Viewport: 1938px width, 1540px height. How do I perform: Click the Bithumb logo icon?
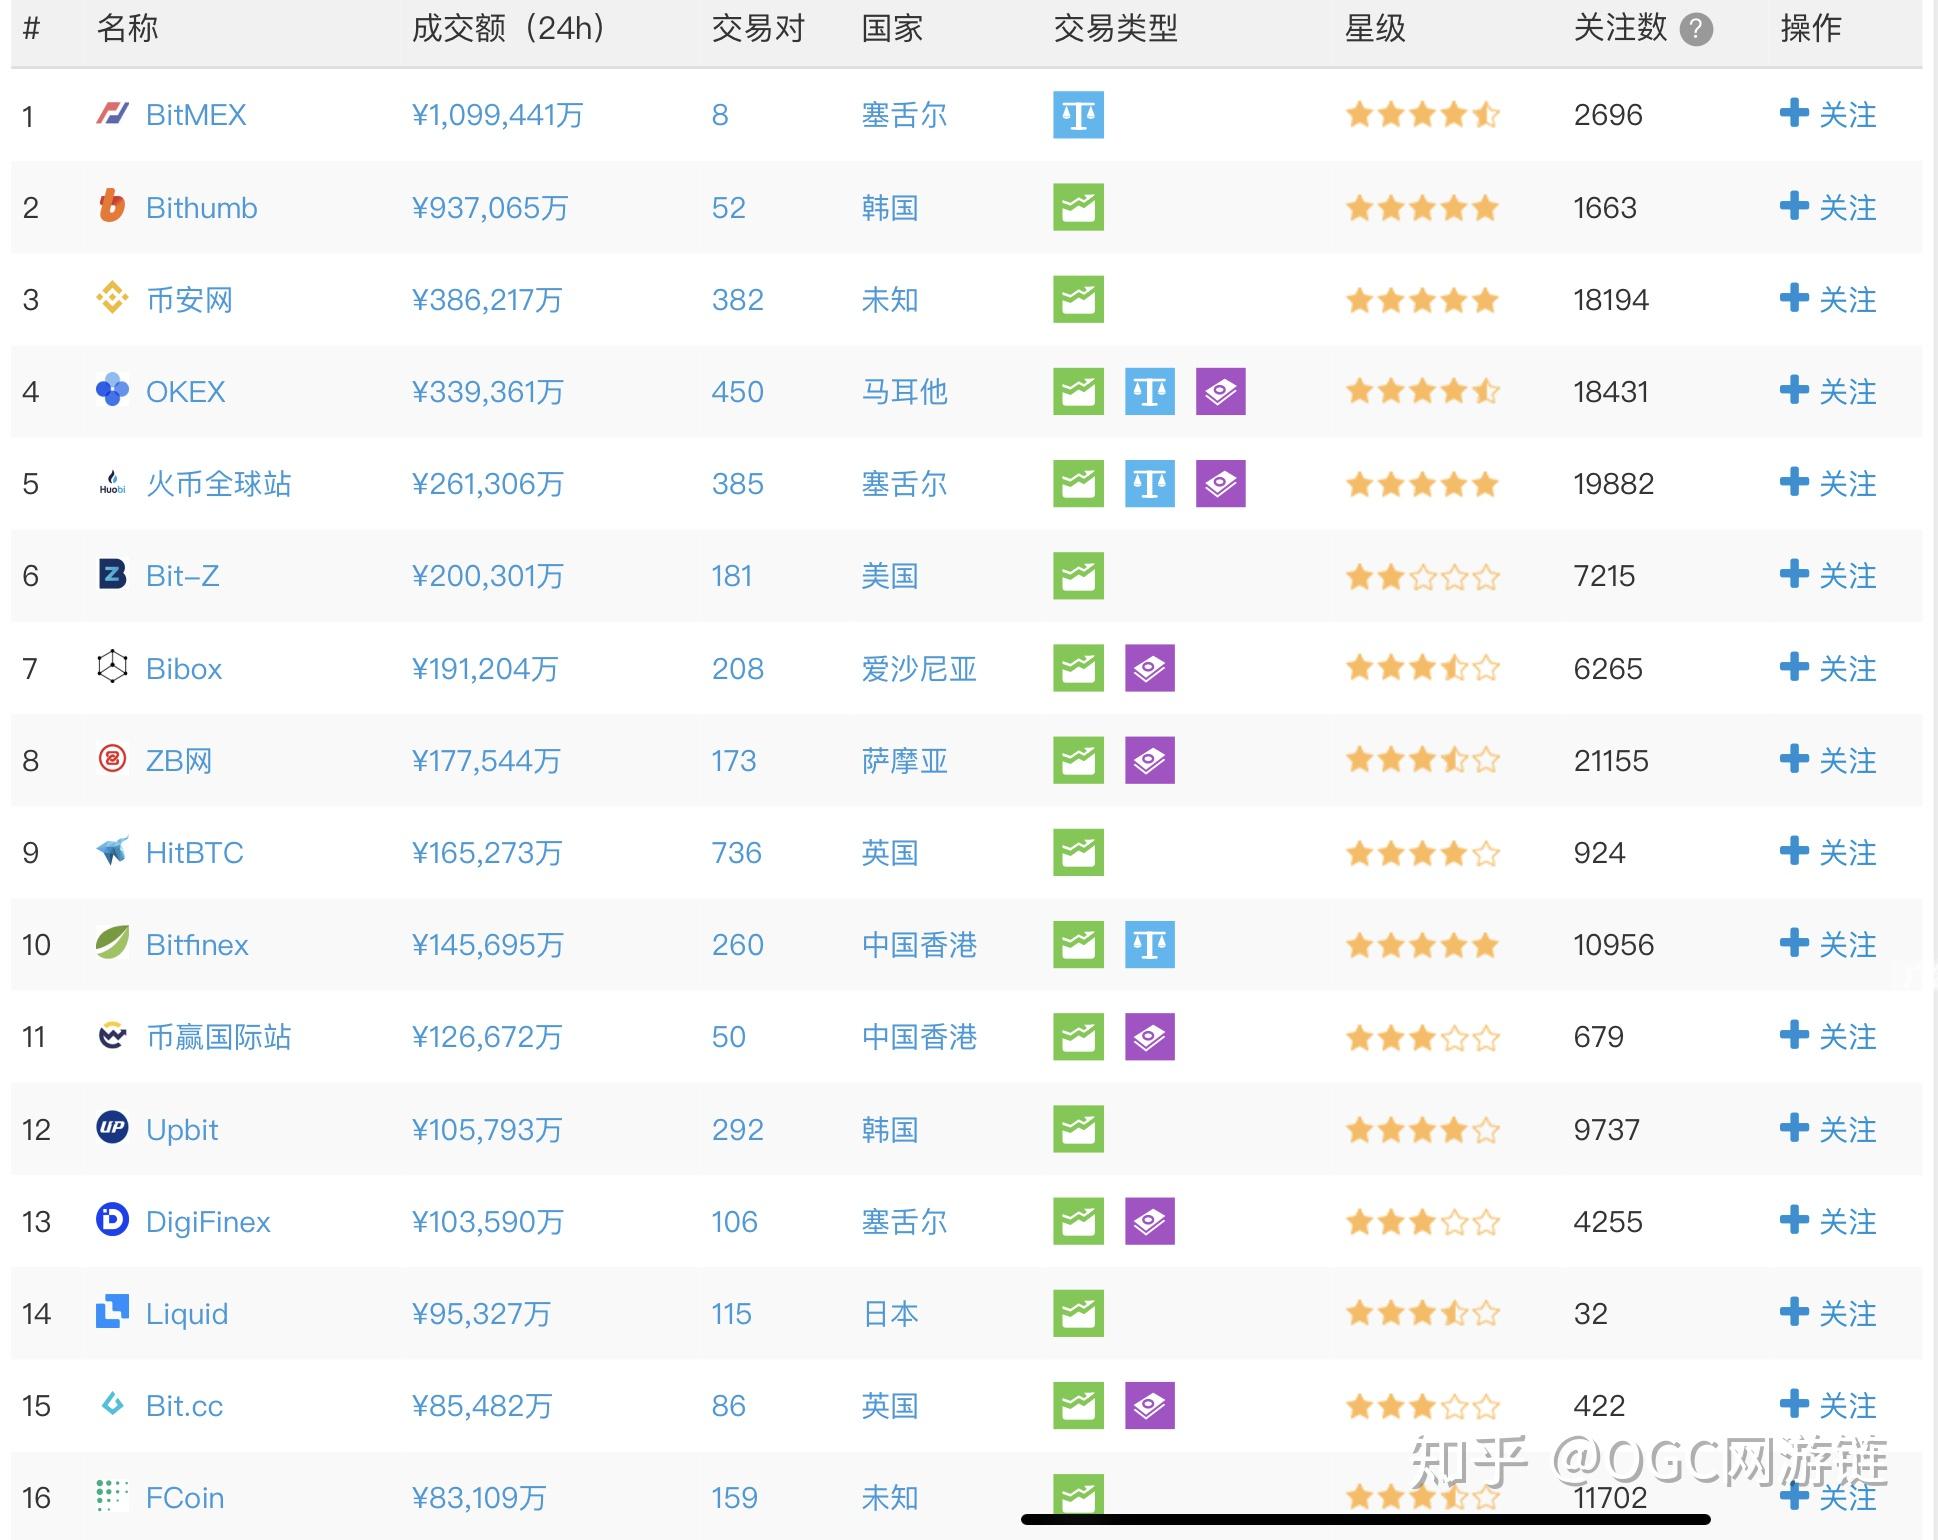[x=112, y=206]
